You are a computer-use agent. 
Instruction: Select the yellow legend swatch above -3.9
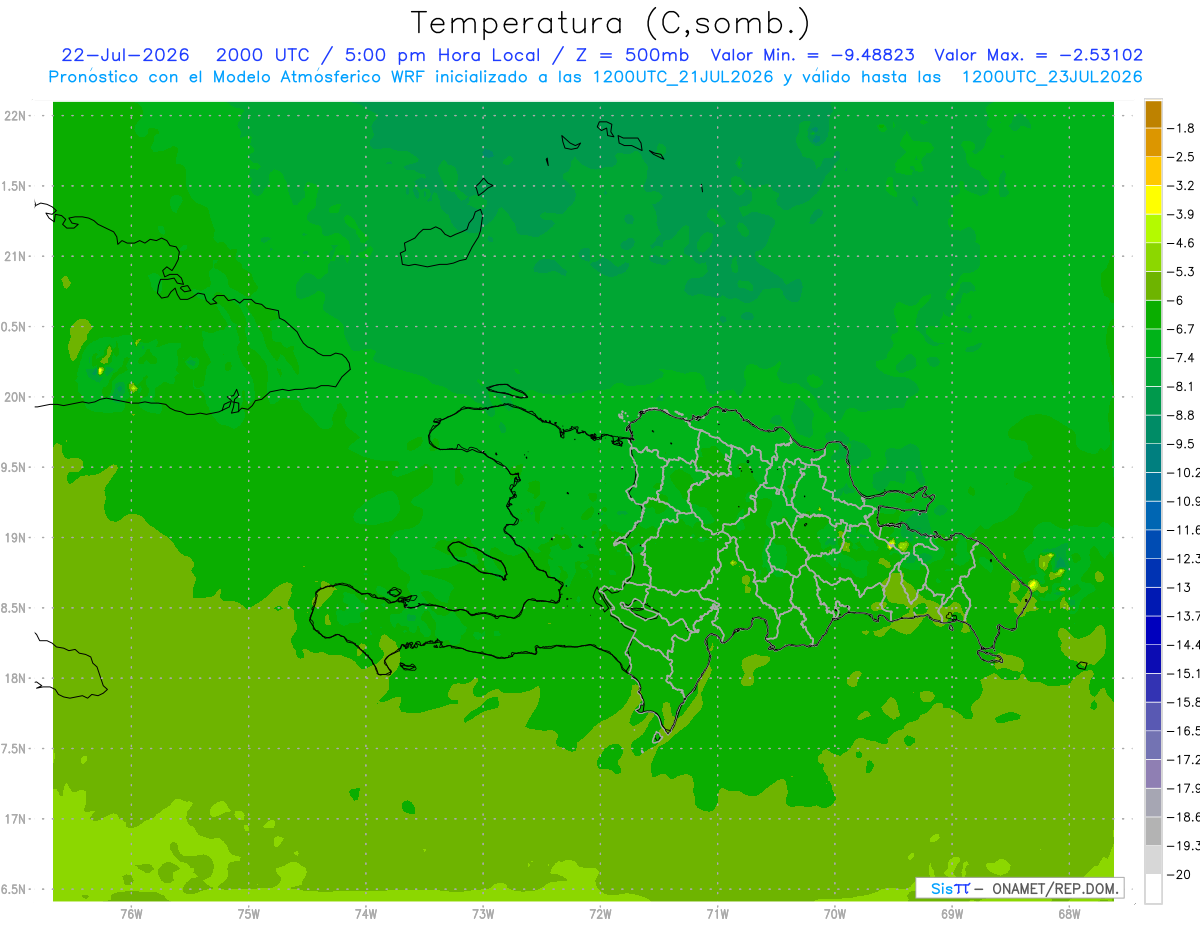pyautogui.click(x=1153, y=200)
